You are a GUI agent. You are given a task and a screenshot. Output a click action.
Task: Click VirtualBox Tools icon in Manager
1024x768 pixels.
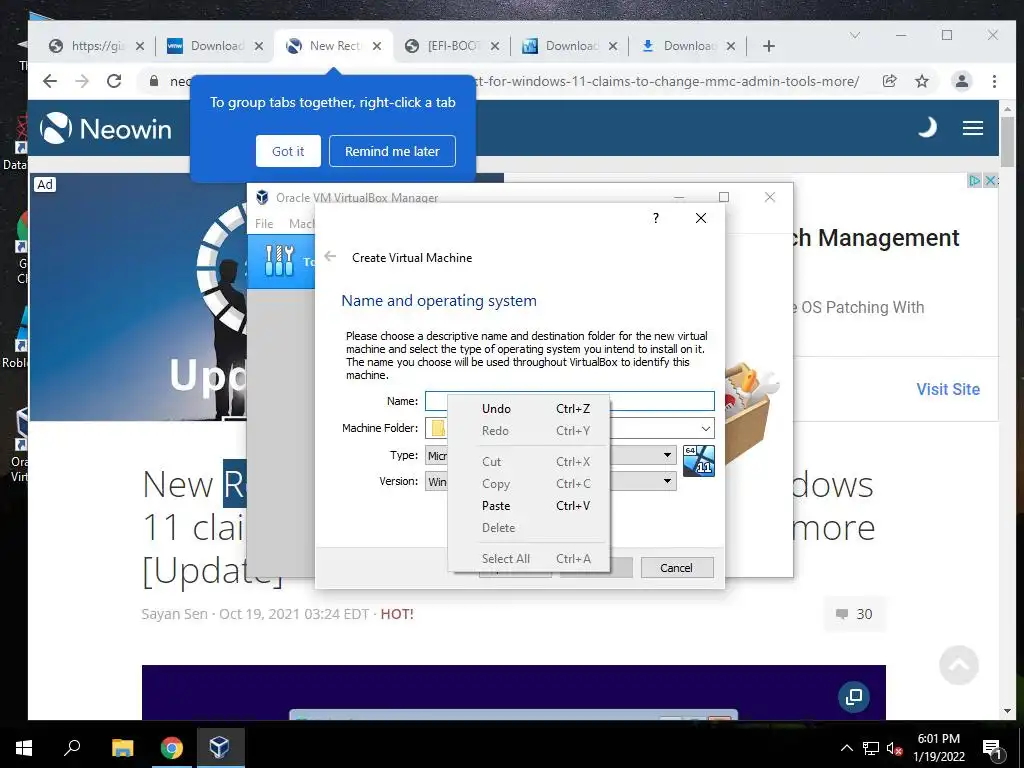(x=280, y=261)
